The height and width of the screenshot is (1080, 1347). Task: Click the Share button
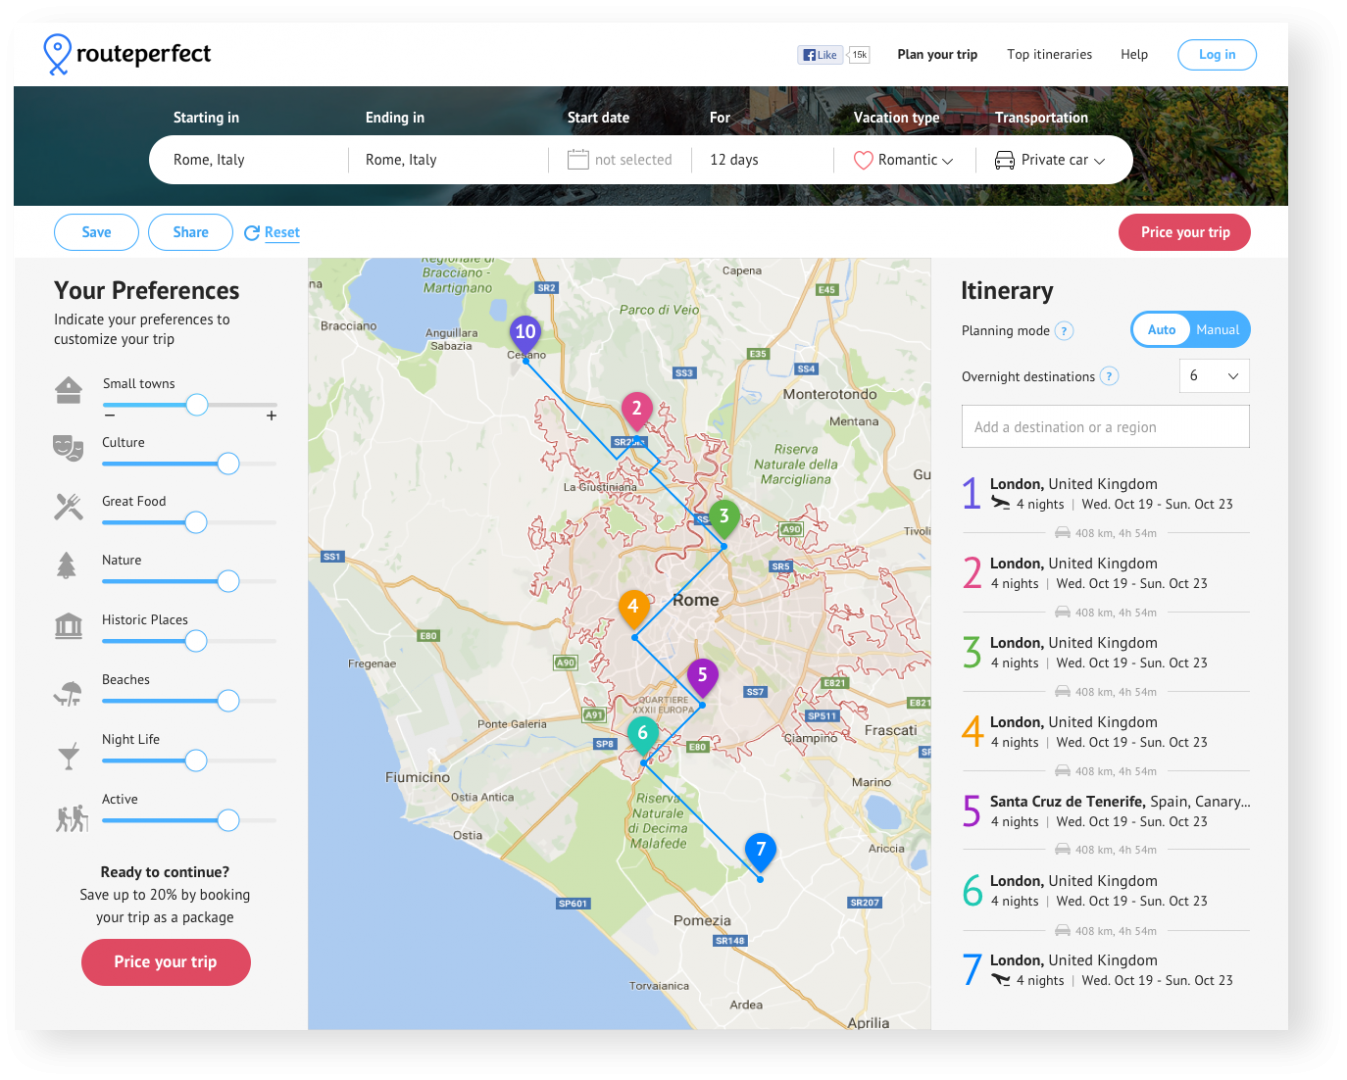pos(190,232)
